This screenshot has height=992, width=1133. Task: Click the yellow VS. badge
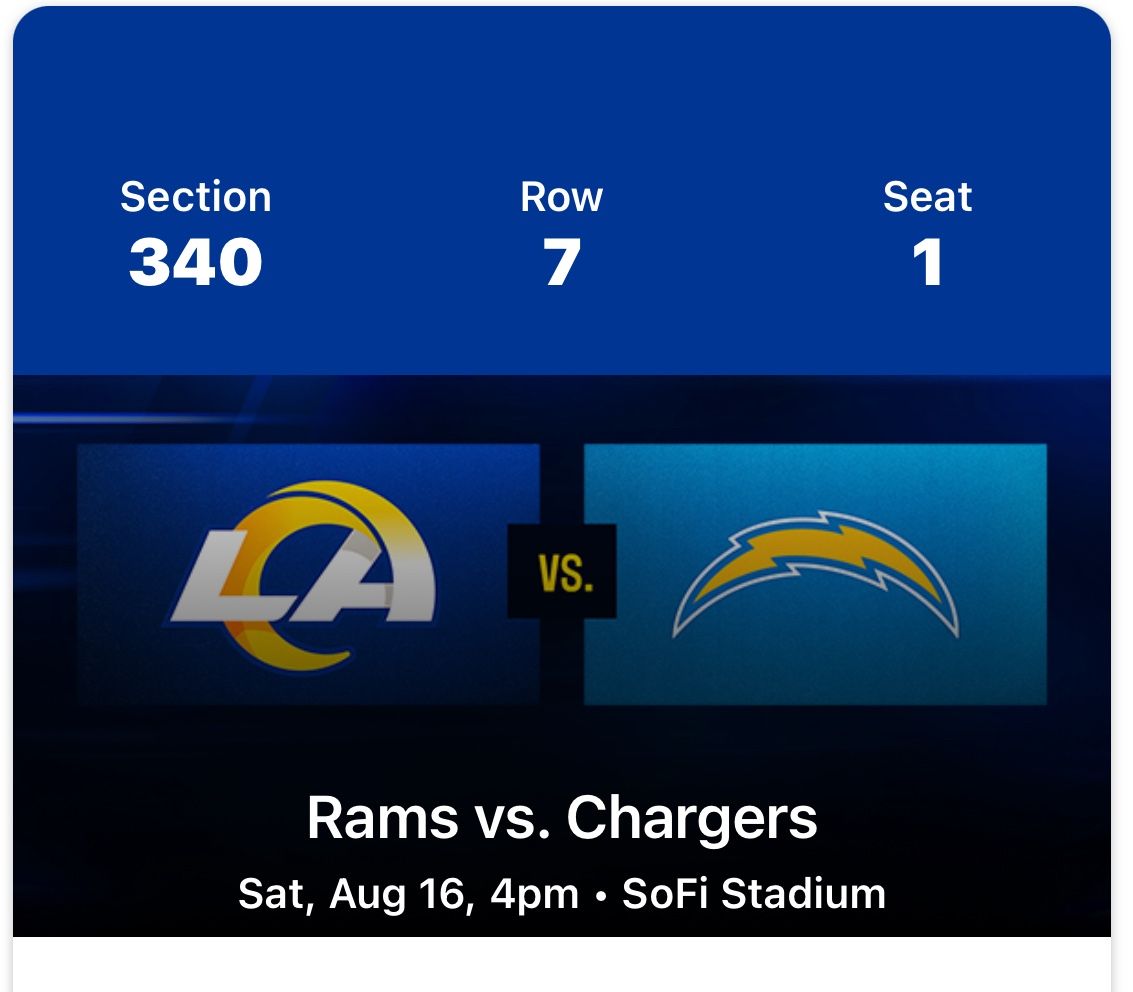tap(562, 572)
